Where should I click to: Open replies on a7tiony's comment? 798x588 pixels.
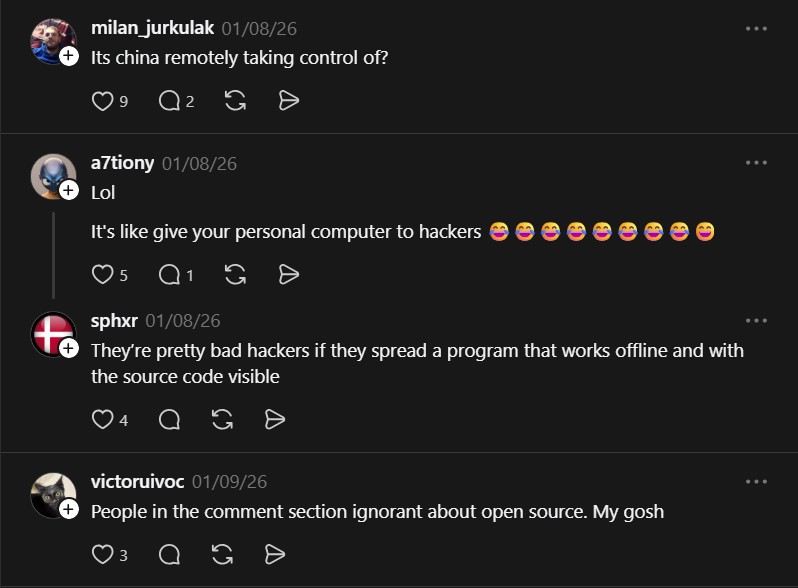click(x=169, y=274)
